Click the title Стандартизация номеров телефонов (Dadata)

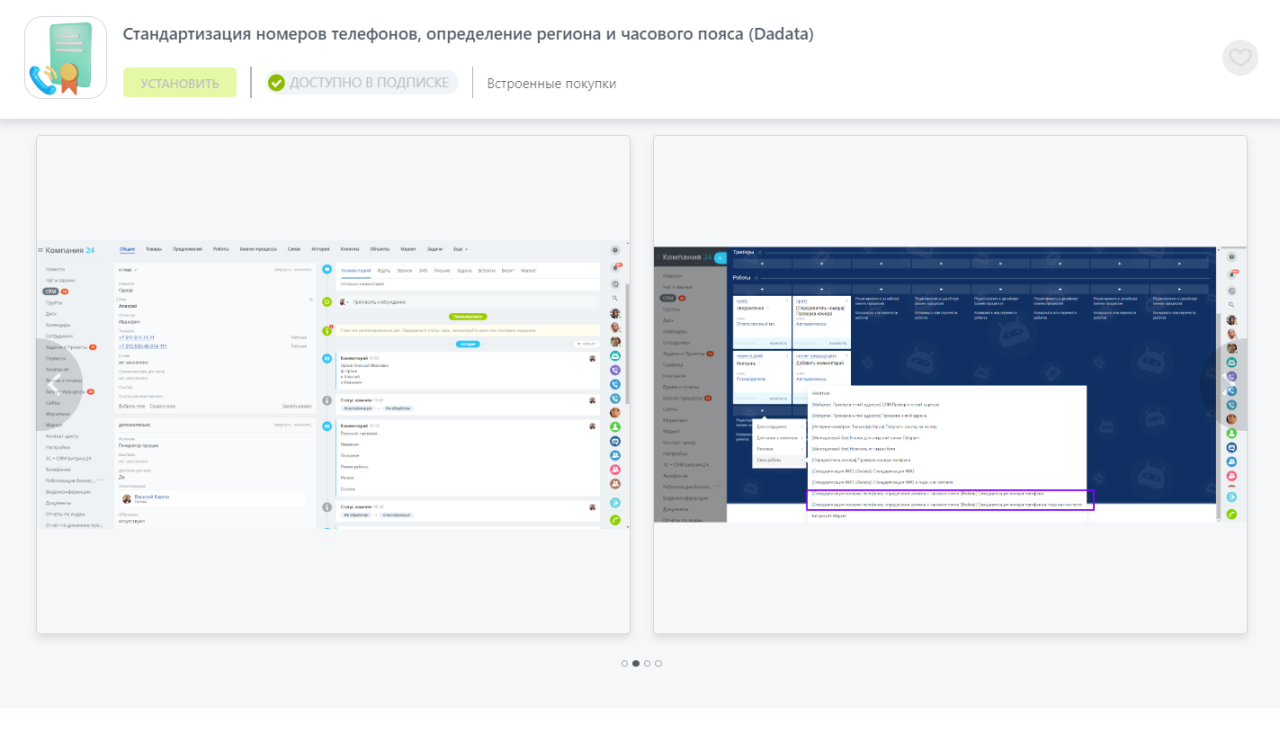click(468, 34)
